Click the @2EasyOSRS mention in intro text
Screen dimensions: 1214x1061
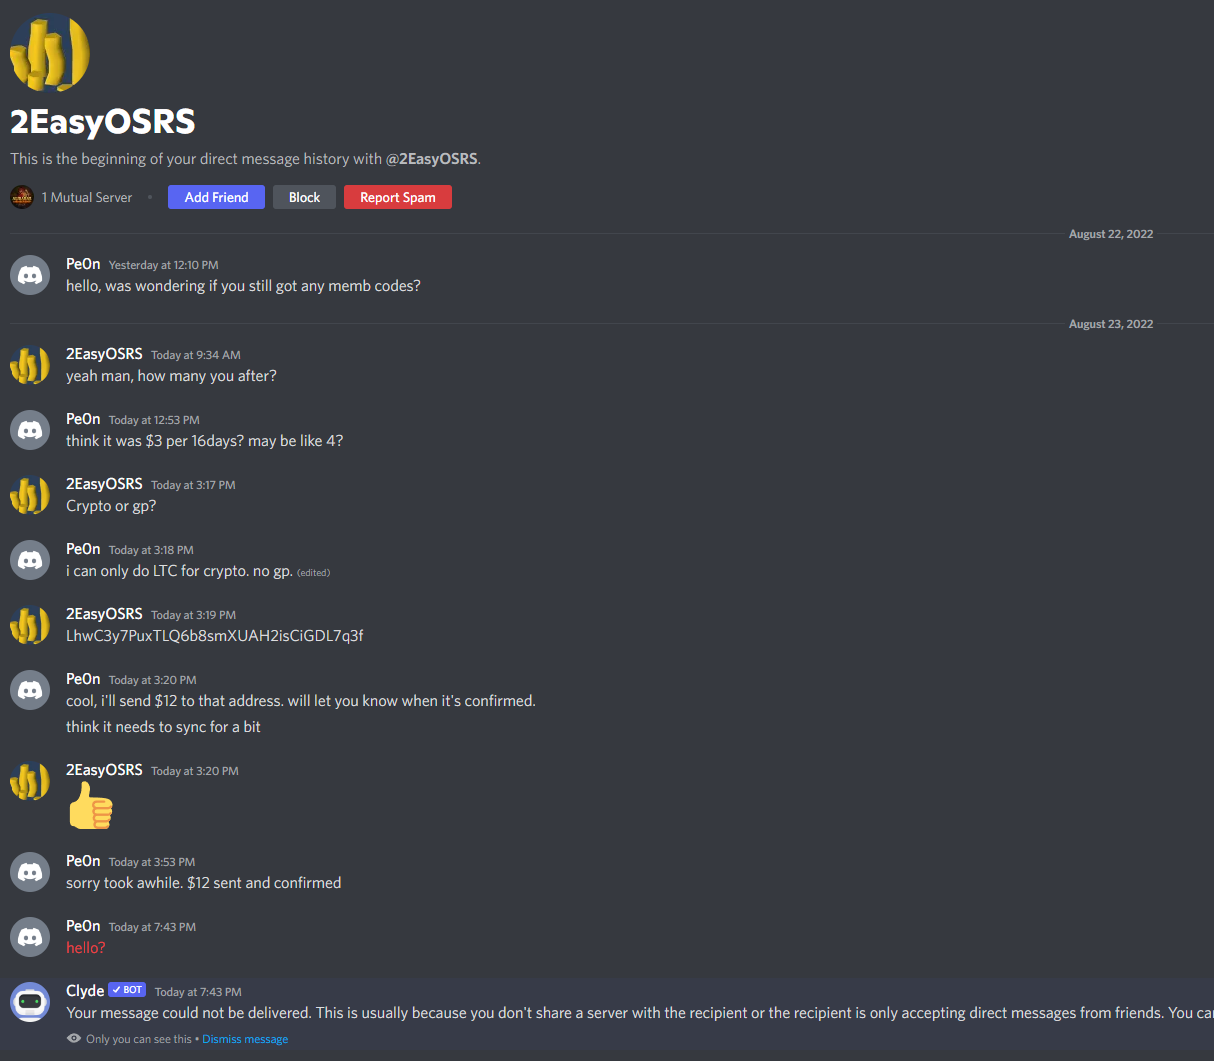(432, 159)
